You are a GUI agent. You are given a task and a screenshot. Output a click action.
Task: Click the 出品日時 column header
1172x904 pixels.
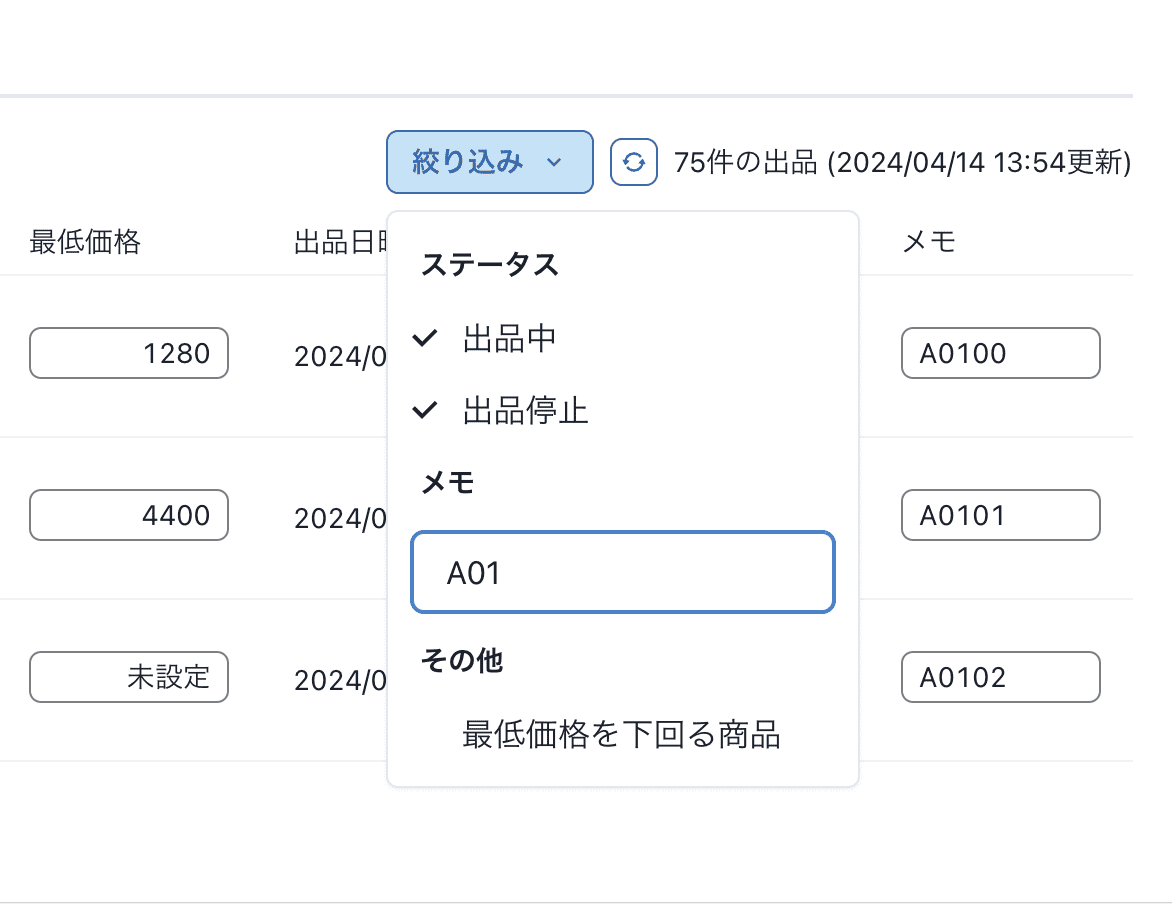(338, 242)
